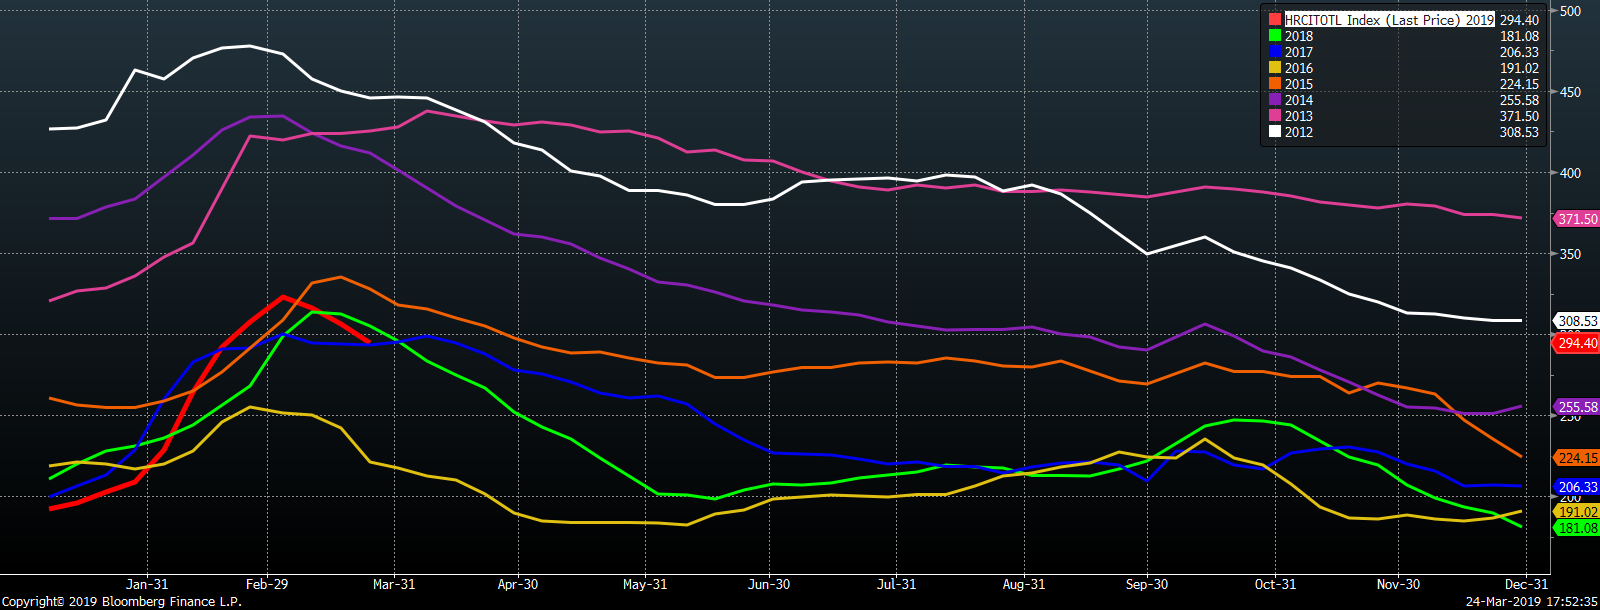Click the 255.58 purple price tag
The height and width of the screenshot is (610, 1600).
pyautogui.click(x=1577, y=407)
